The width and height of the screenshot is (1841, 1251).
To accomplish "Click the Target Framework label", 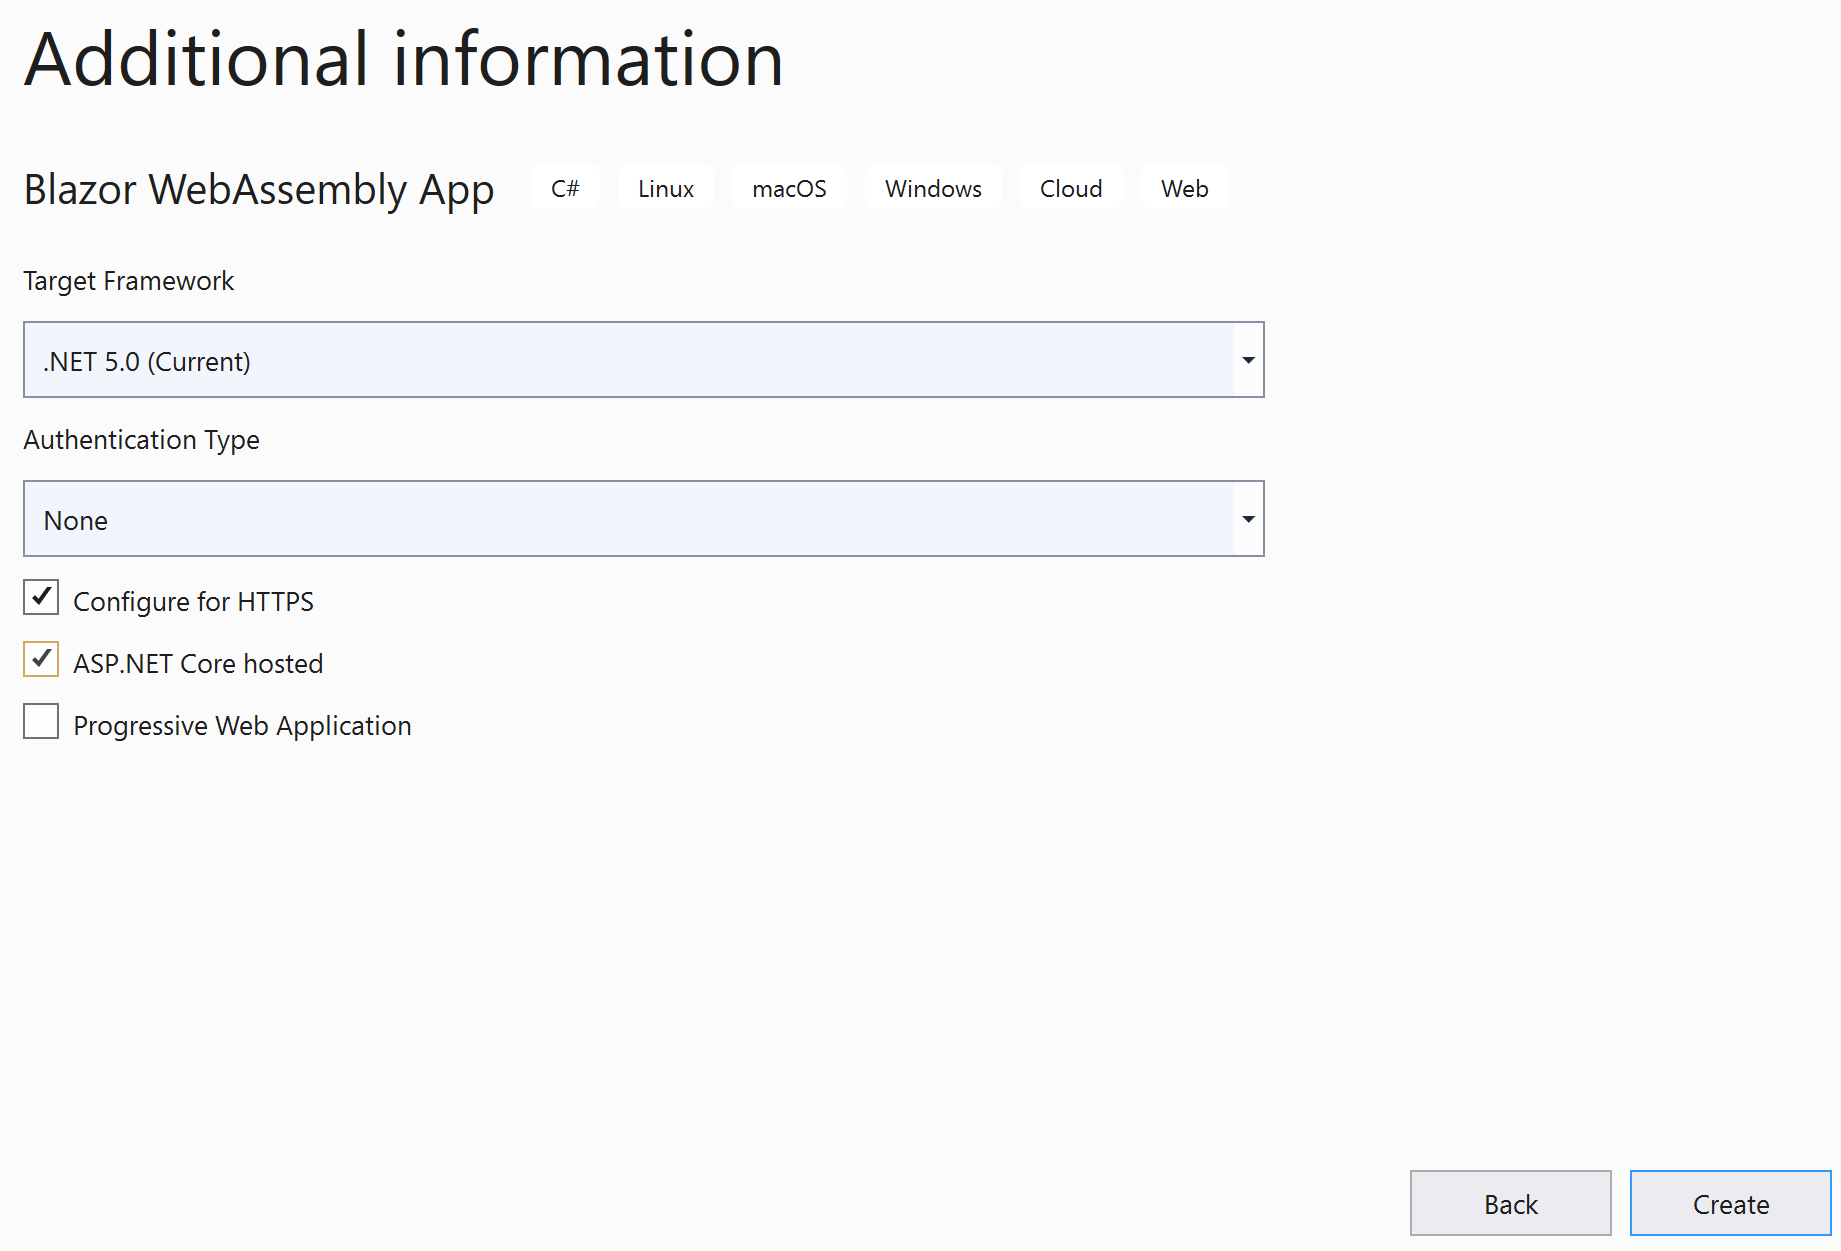I will [x=128, y=281].
